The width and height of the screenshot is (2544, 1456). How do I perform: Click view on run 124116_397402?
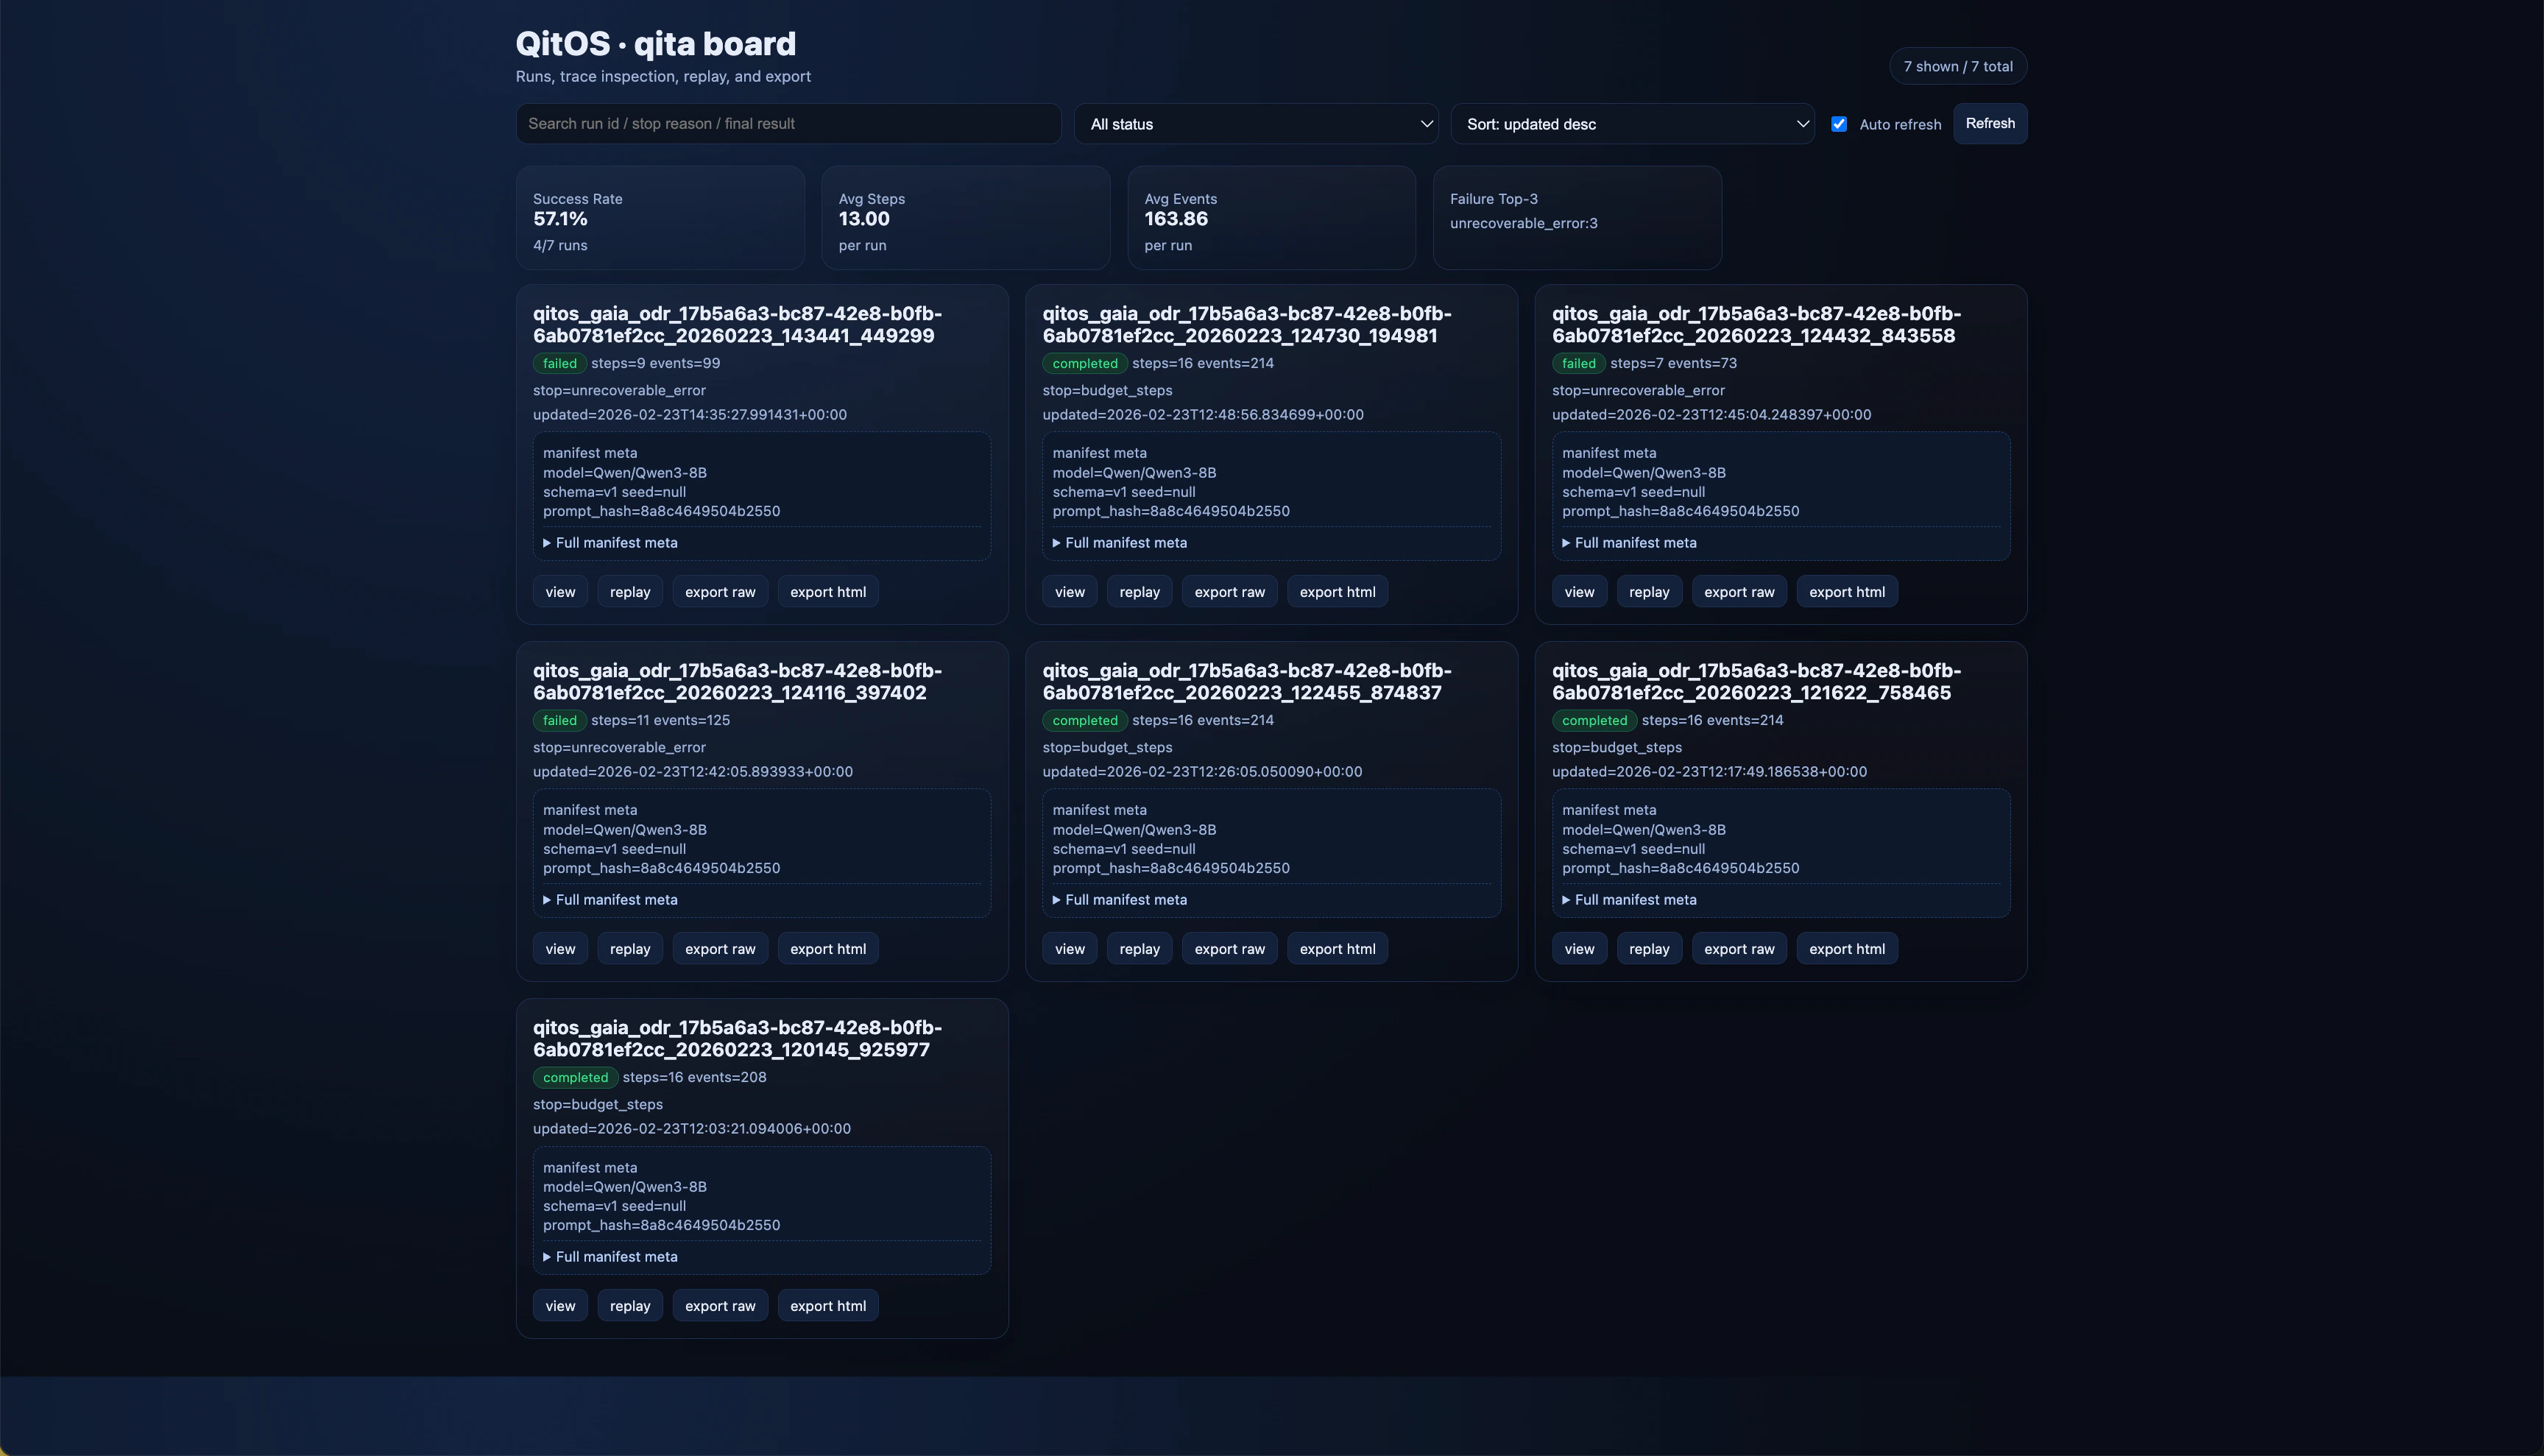(x=560, y=948)
